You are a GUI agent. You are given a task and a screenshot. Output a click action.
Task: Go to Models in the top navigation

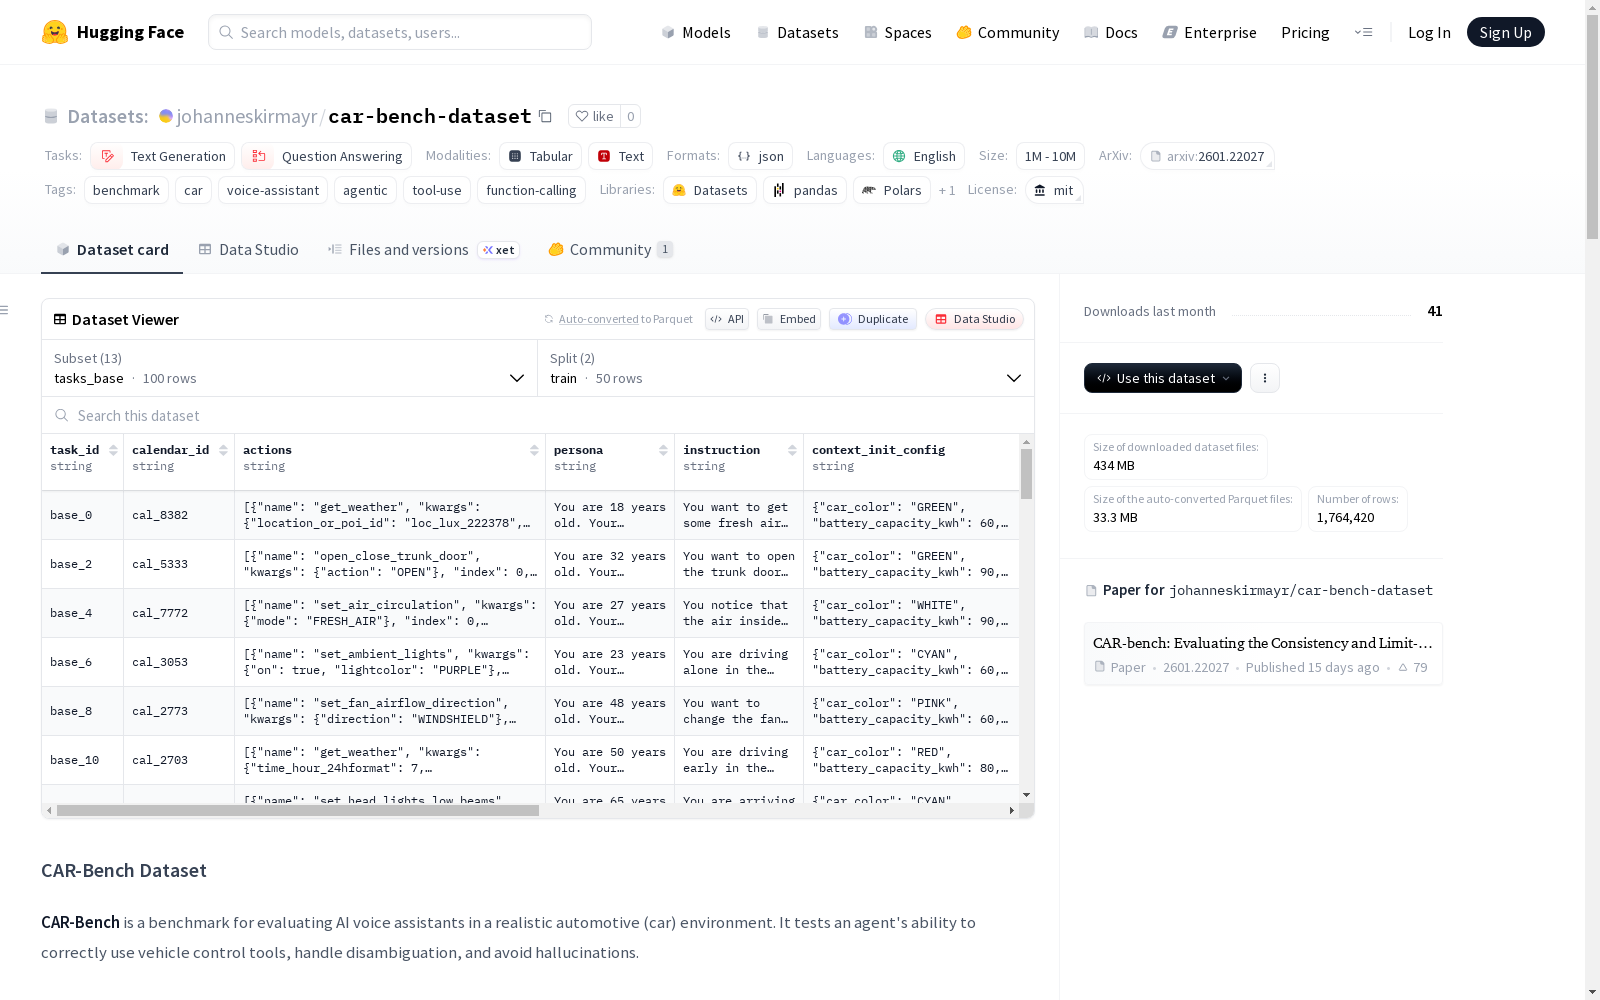tap(696, 32)
